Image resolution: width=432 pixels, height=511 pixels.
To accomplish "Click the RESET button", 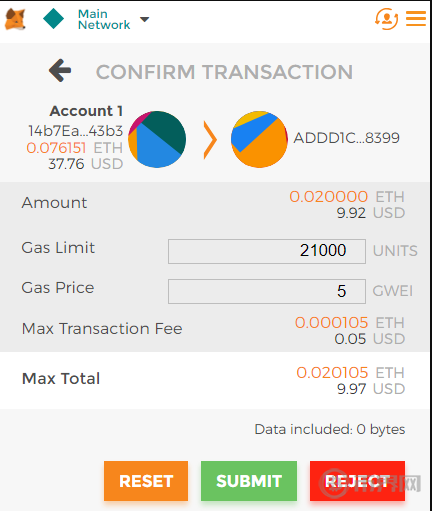I will click(x=146, y=481).
